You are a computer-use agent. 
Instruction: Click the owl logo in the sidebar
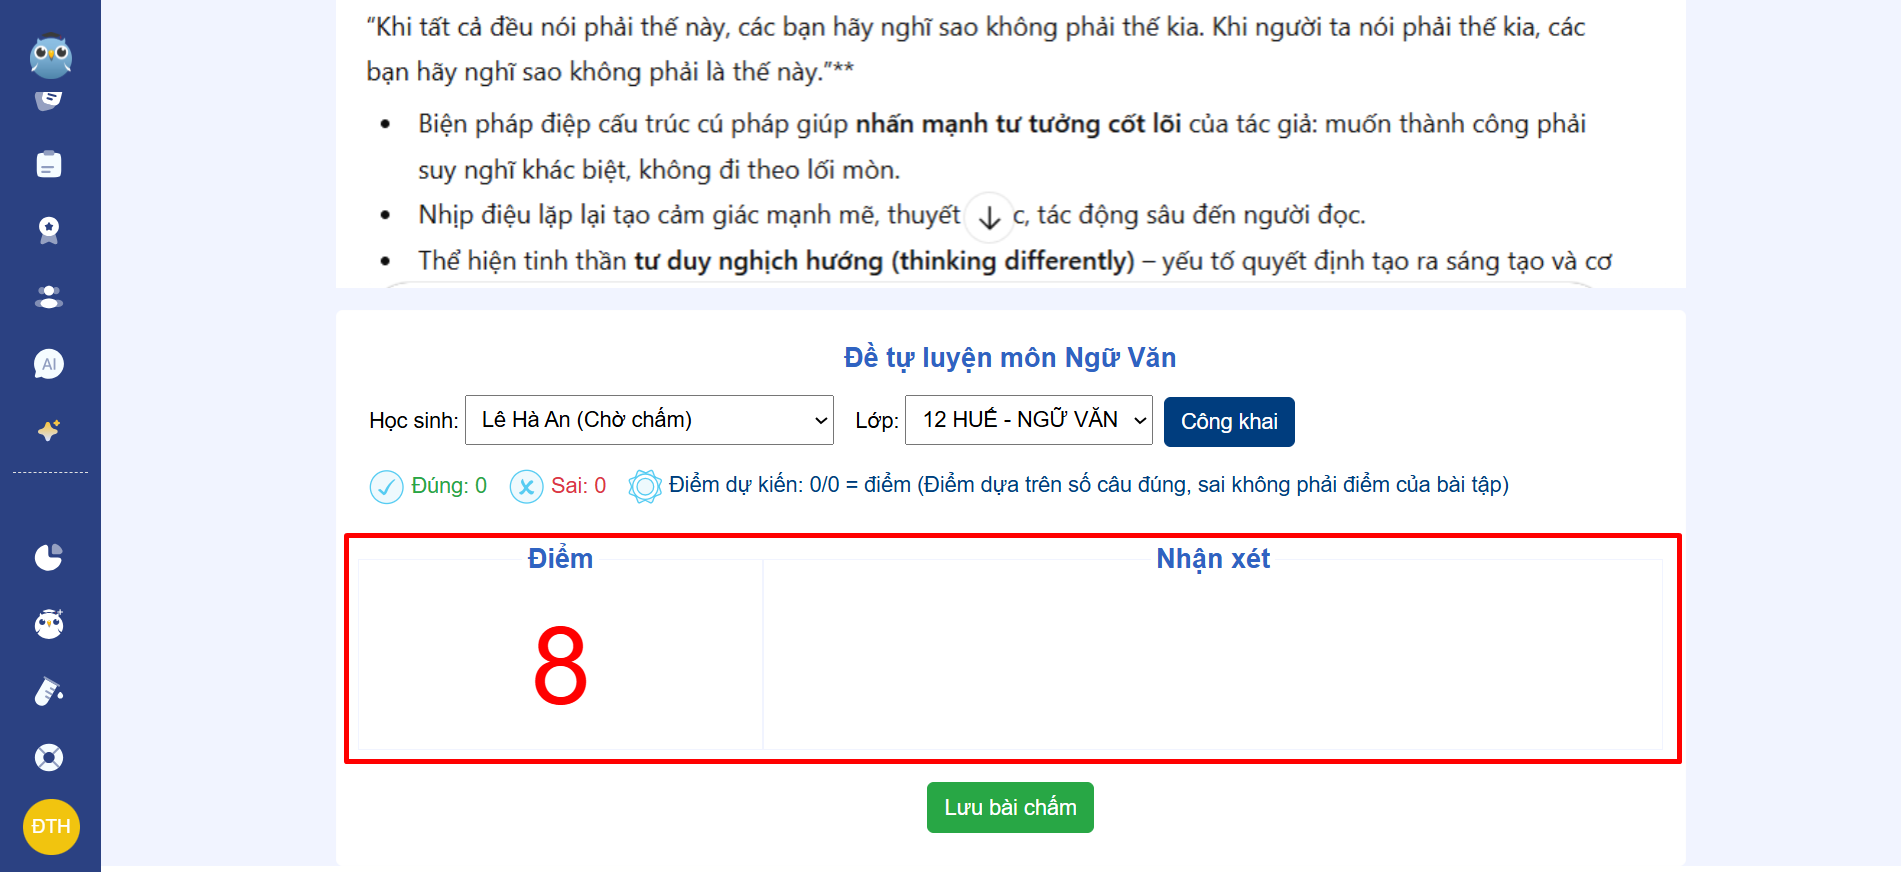50,56
